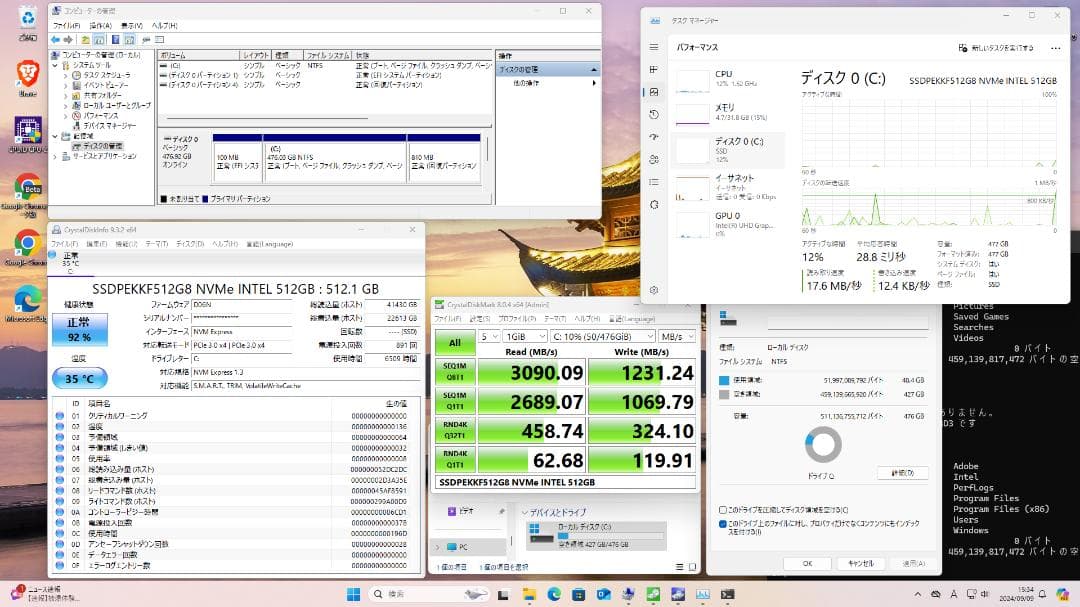
Task: Open Microsoft Edge desktop icon
Action: coord(28,305)
